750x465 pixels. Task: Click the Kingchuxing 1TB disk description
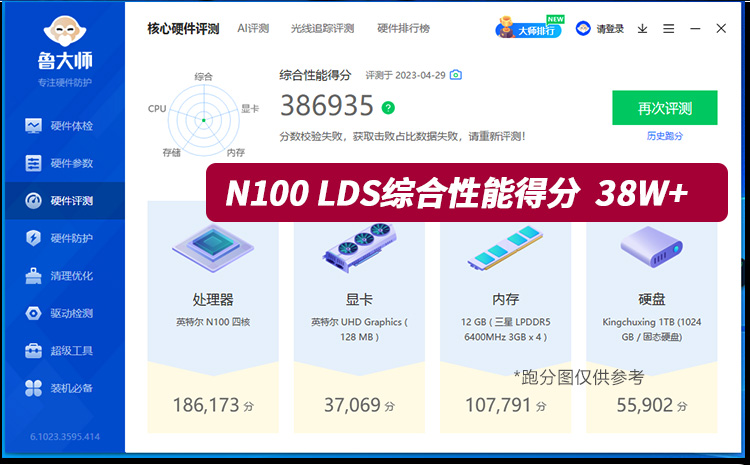pos(651,329)
